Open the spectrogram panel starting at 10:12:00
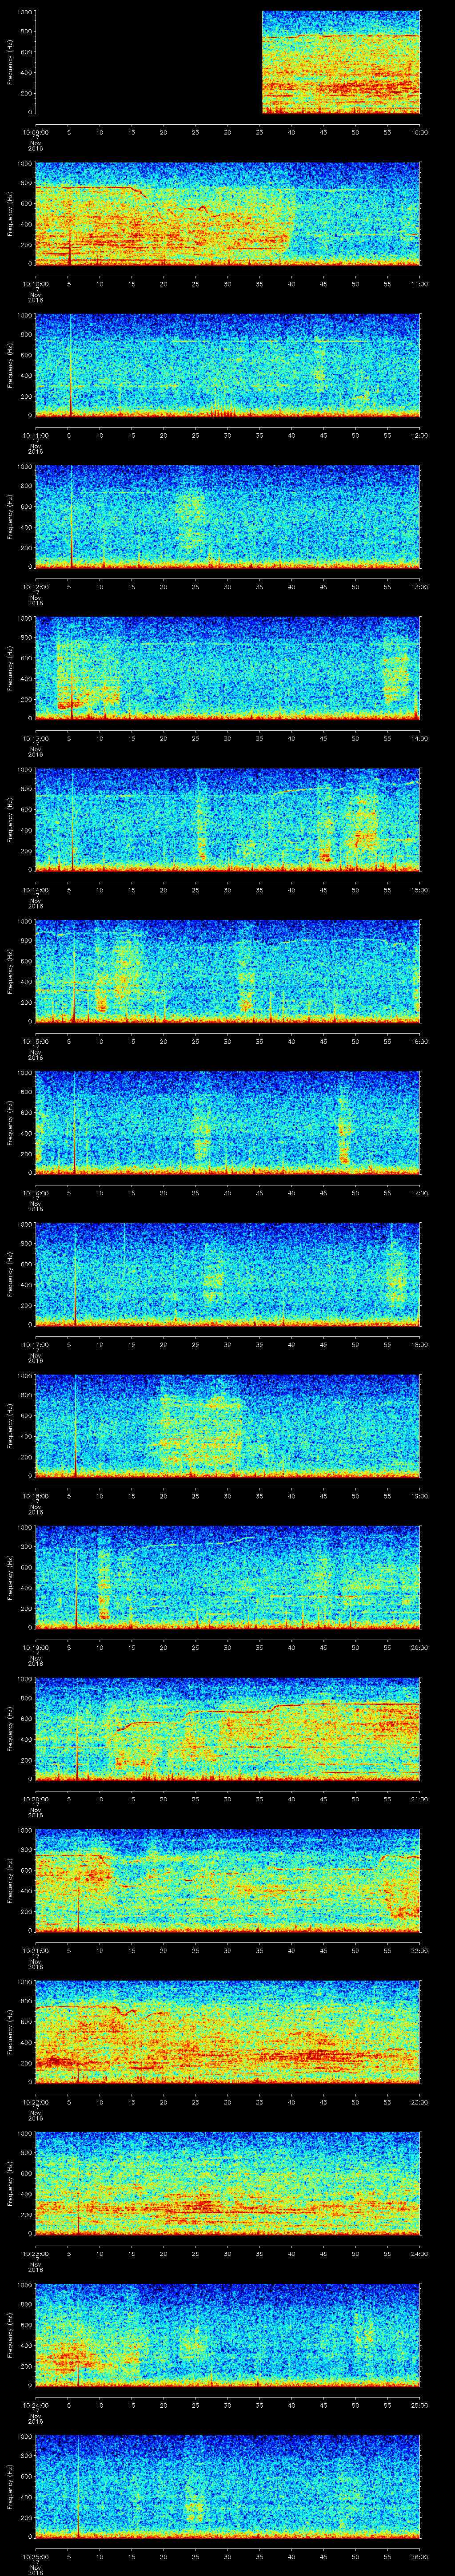 227,517
